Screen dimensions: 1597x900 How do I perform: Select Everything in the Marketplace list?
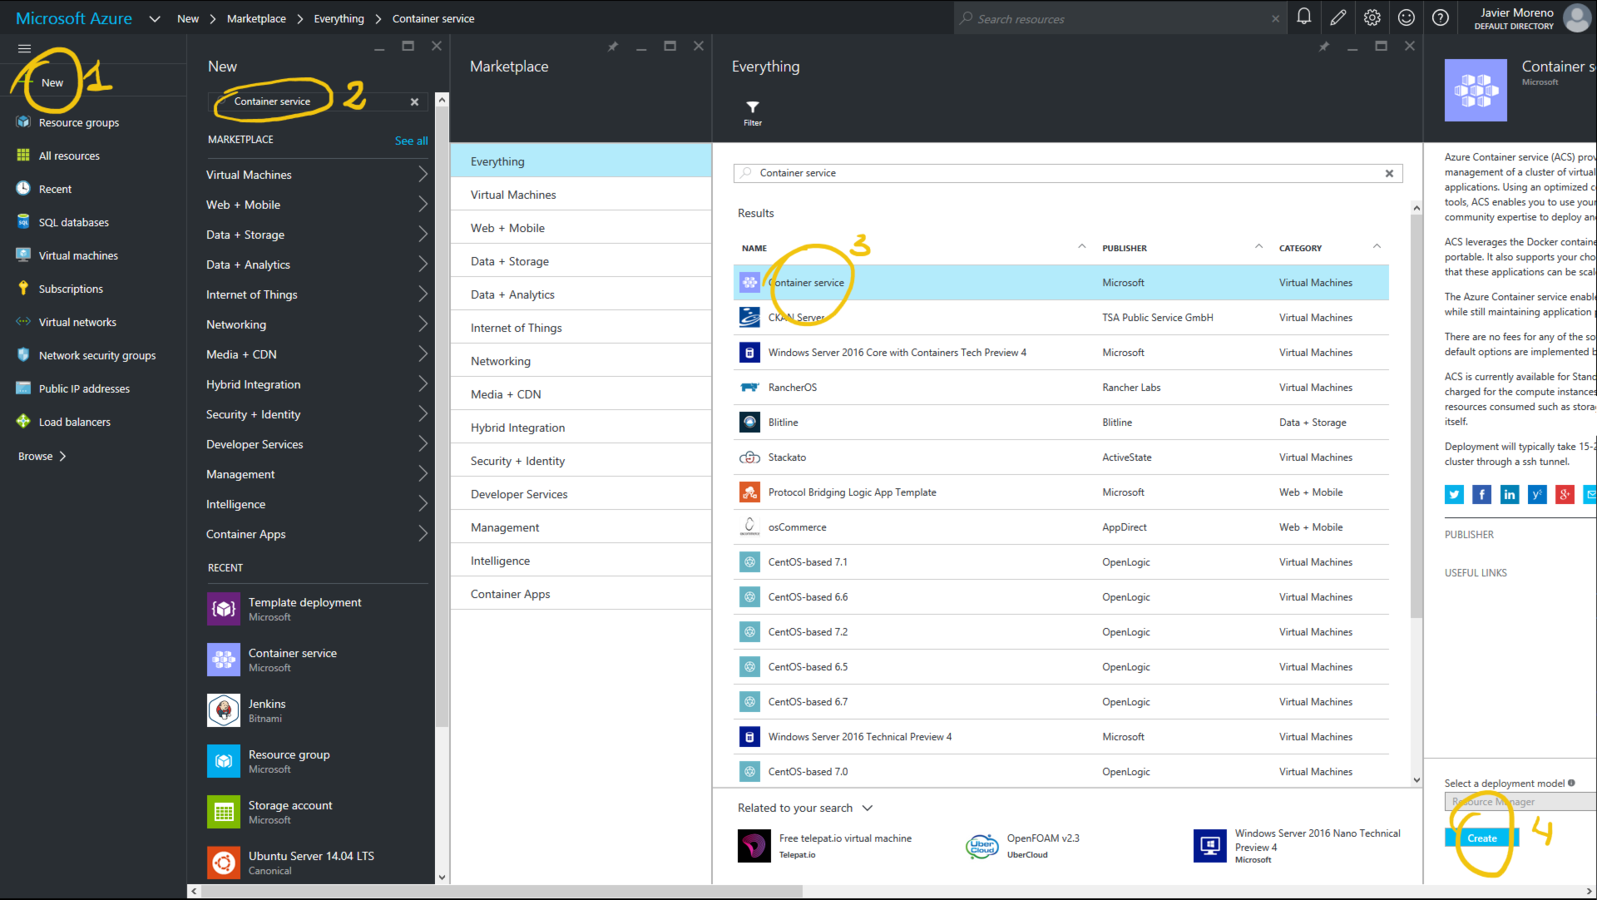[x=581, y=161]
